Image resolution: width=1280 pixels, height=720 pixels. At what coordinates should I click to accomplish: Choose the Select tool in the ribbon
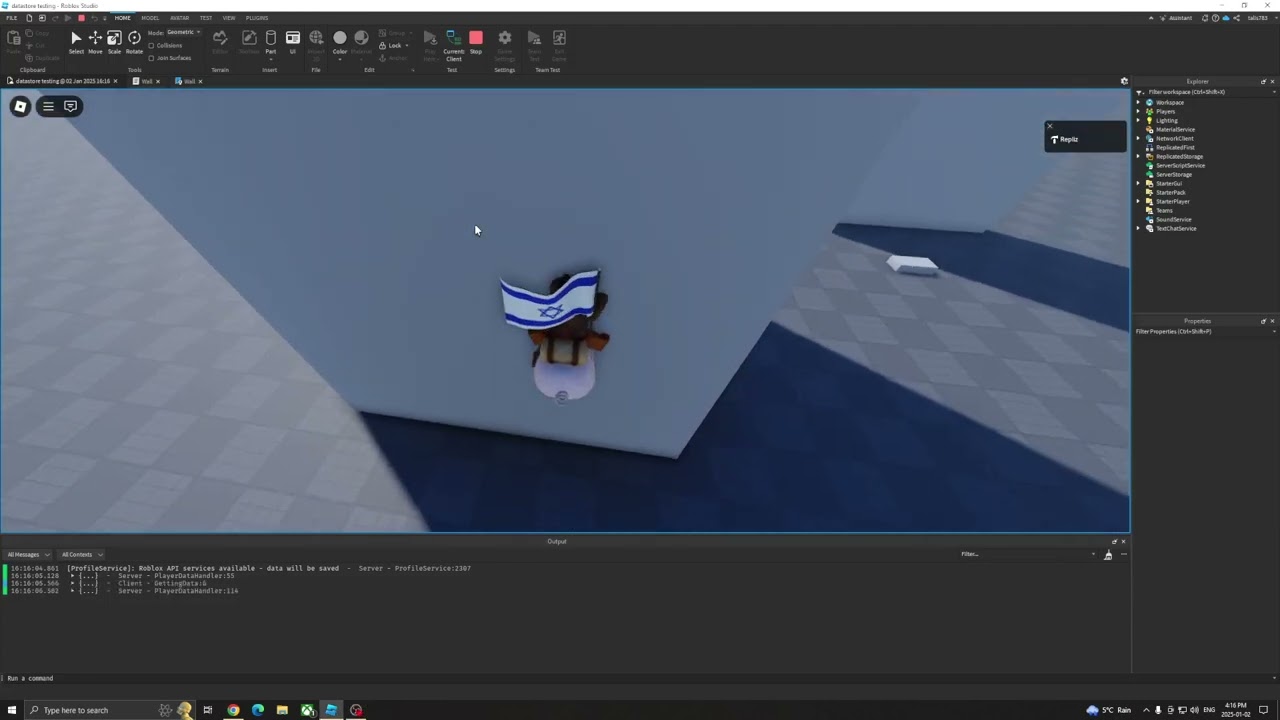coord(76,42)
